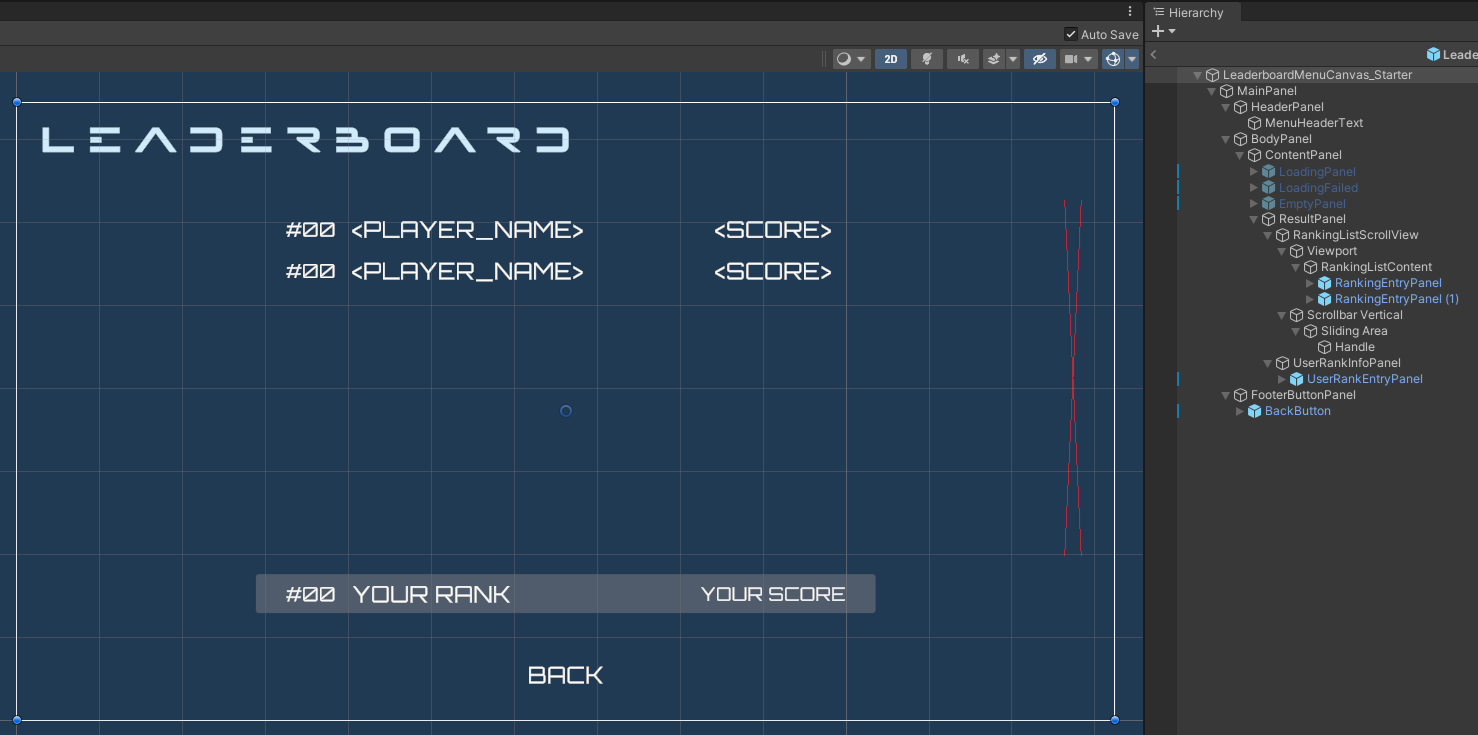Open the Gizmos dropdown arrow

point(1132,59)
